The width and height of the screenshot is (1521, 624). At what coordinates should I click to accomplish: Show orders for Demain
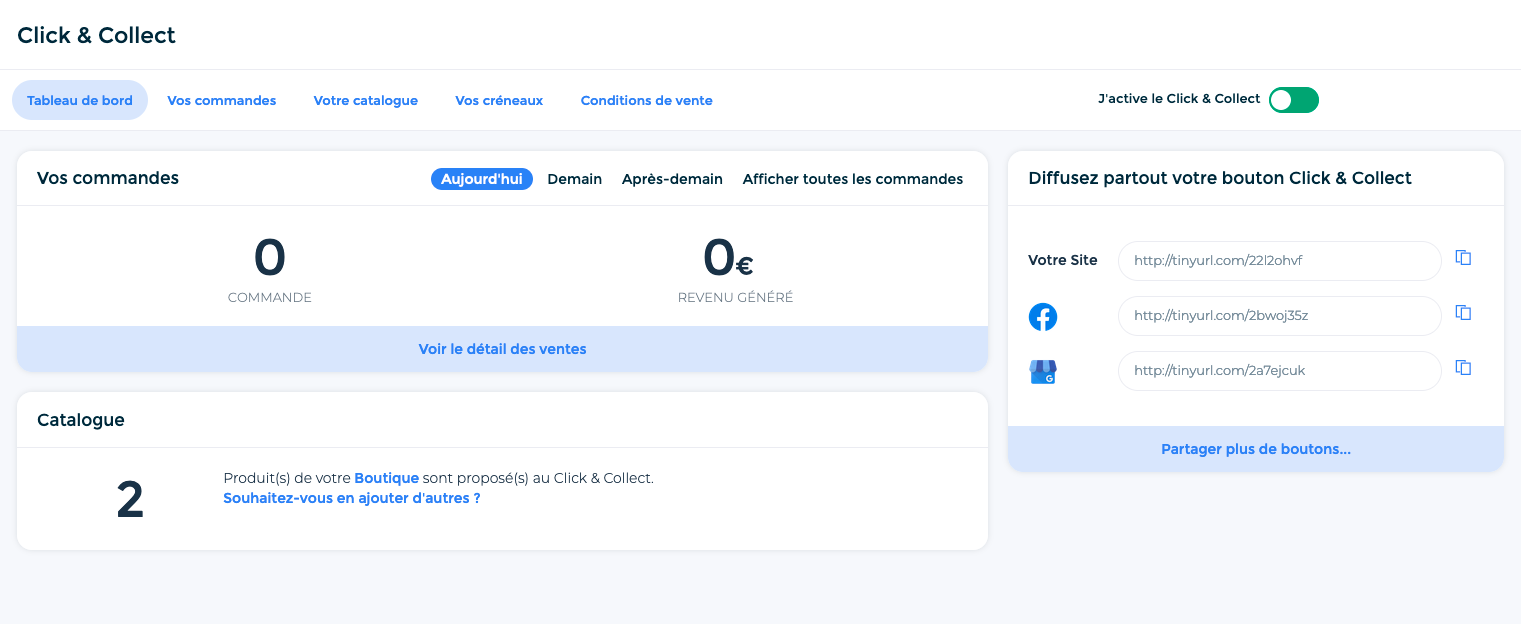tap(575, 179)
